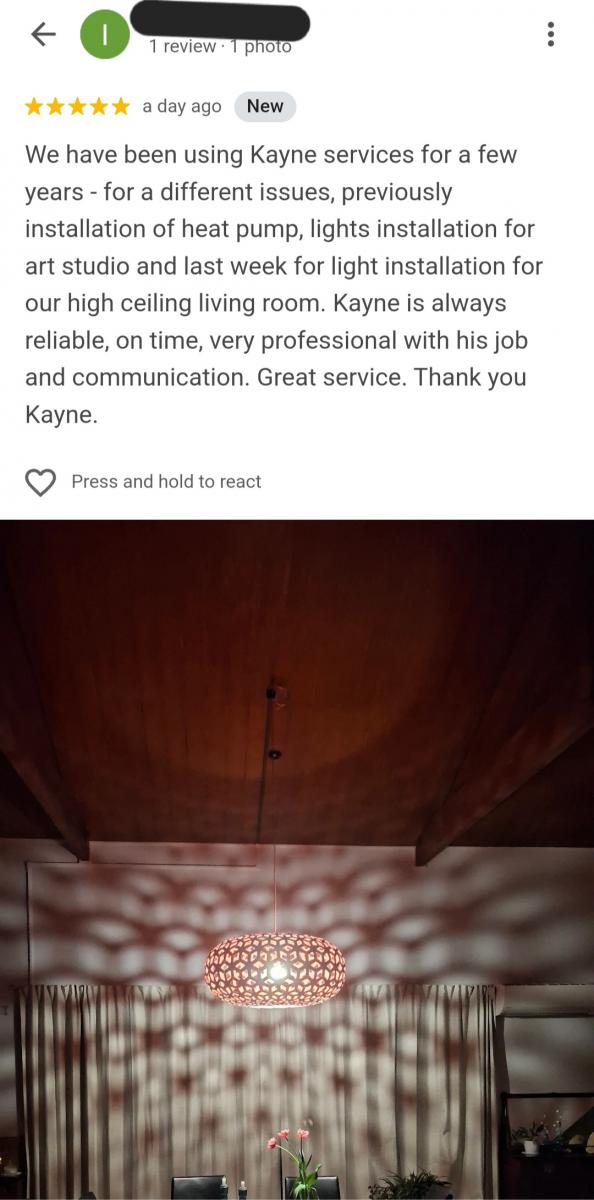Click the fifth yellow rating star
The height and width of the screenshot is (1200, 594).
click(120, 106)
